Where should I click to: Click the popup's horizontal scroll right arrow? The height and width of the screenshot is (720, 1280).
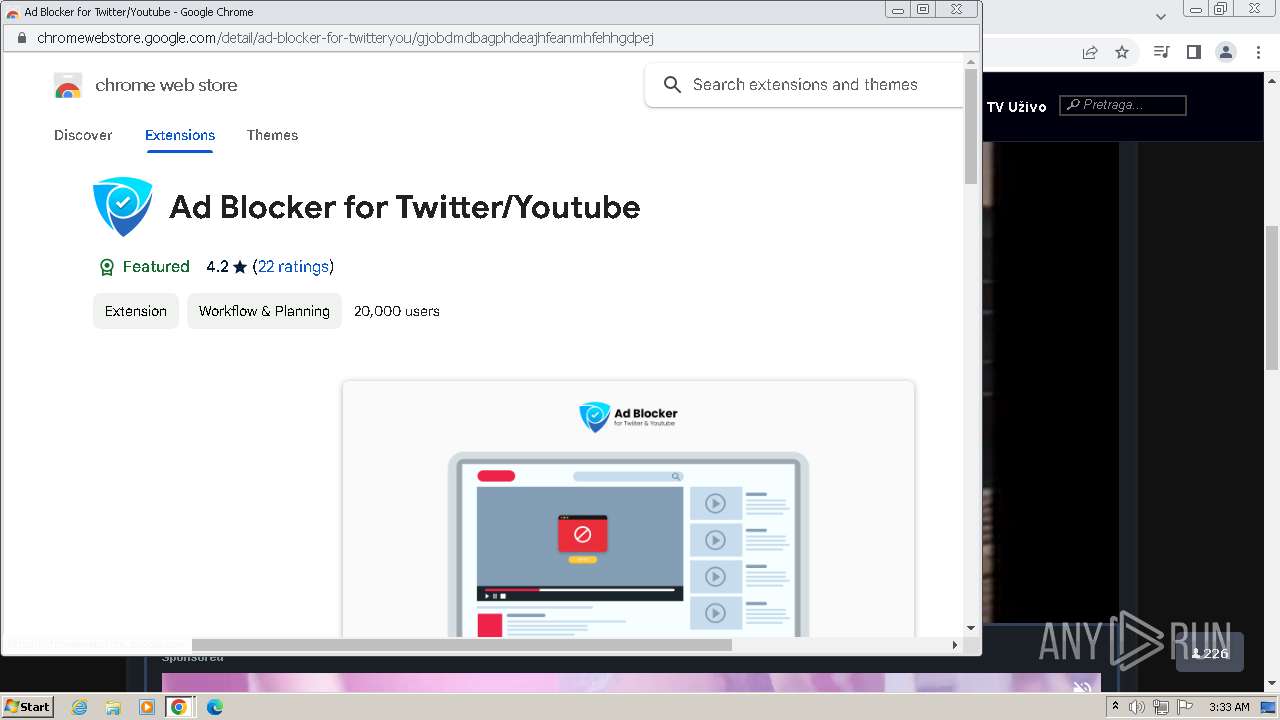click(955, 645)
